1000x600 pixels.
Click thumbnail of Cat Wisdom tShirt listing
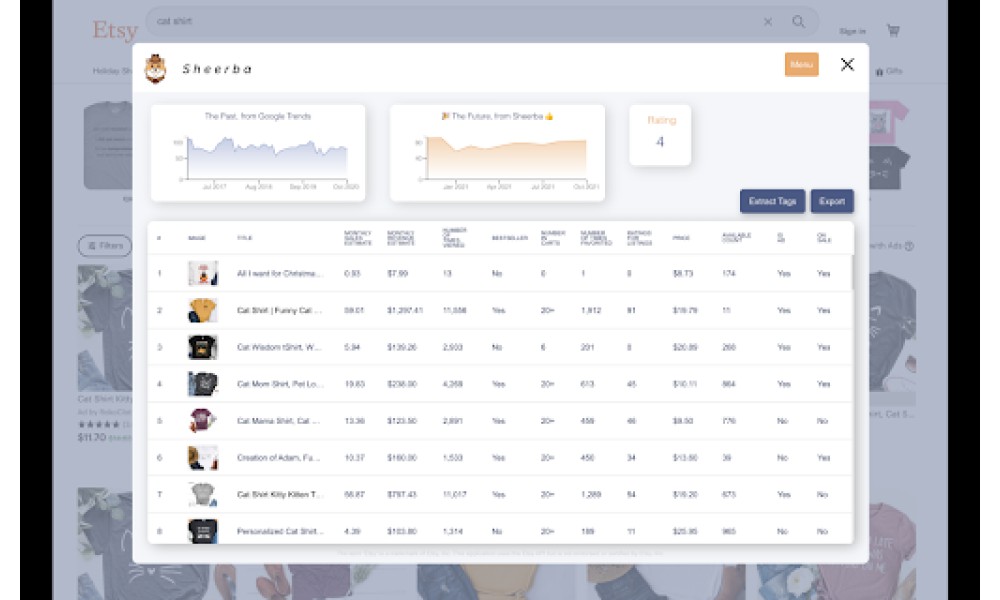[203, 348]
